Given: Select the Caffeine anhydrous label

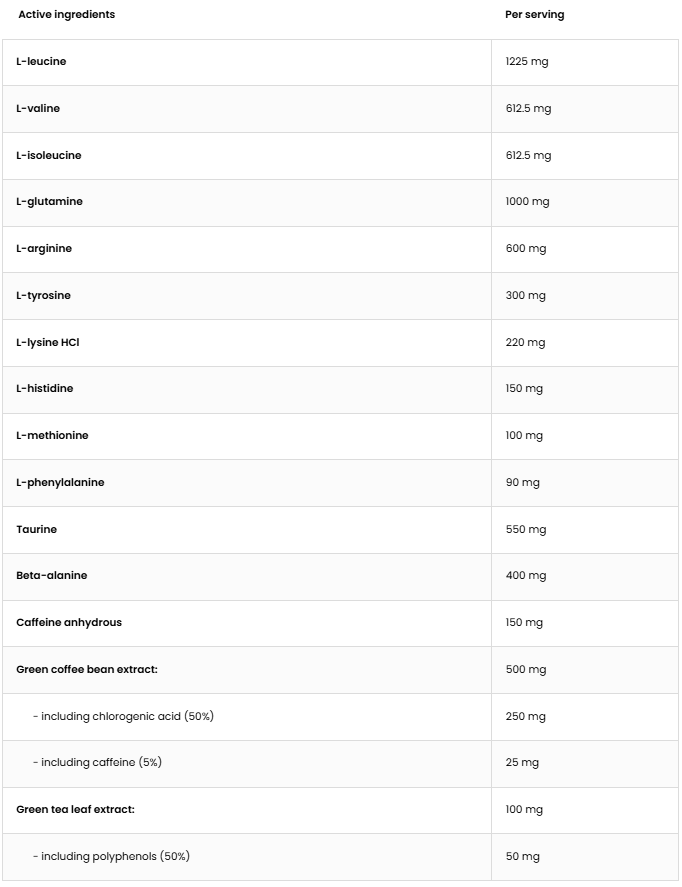Looking at the screenshot, I should 69,623.
